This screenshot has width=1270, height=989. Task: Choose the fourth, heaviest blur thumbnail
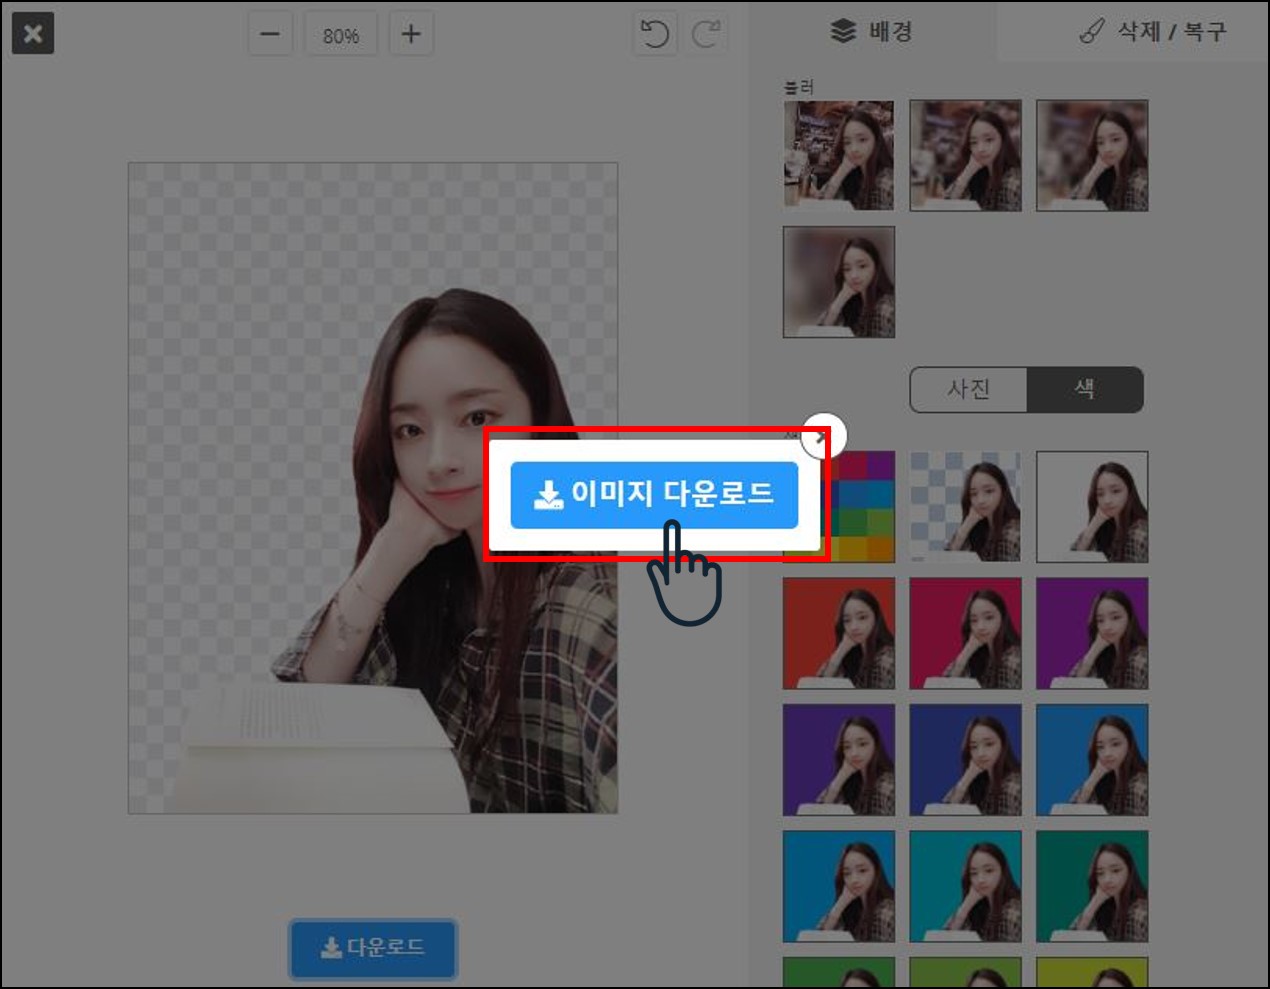tap(839, 282)
